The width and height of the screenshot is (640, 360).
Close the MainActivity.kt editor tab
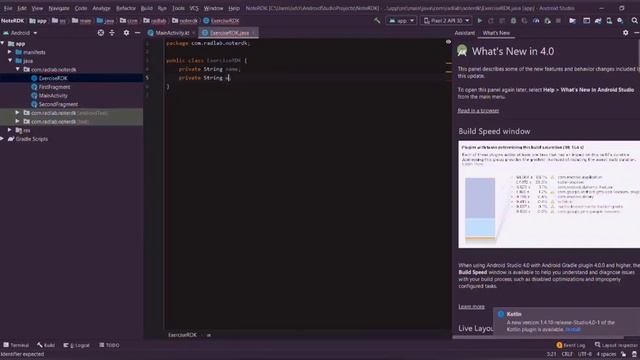193,33
